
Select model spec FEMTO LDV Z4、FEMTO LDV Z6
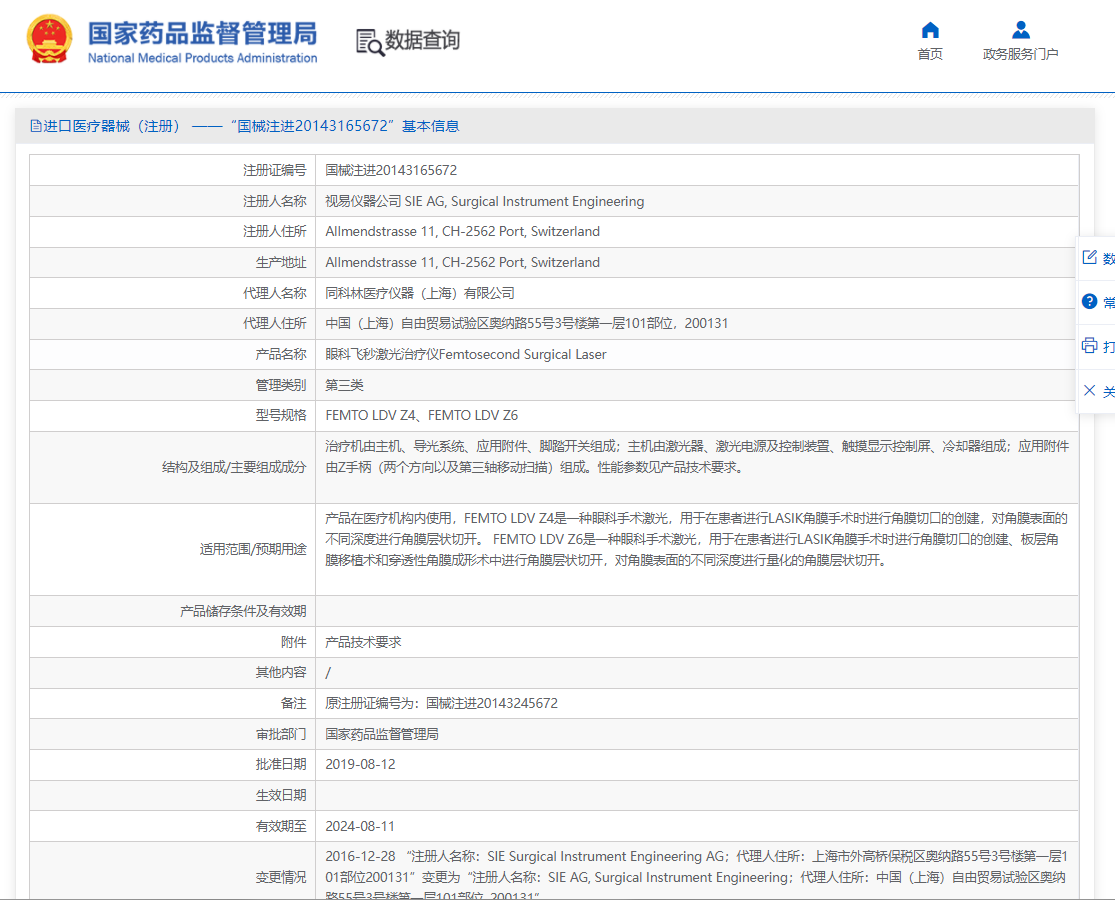click(422, 415)
